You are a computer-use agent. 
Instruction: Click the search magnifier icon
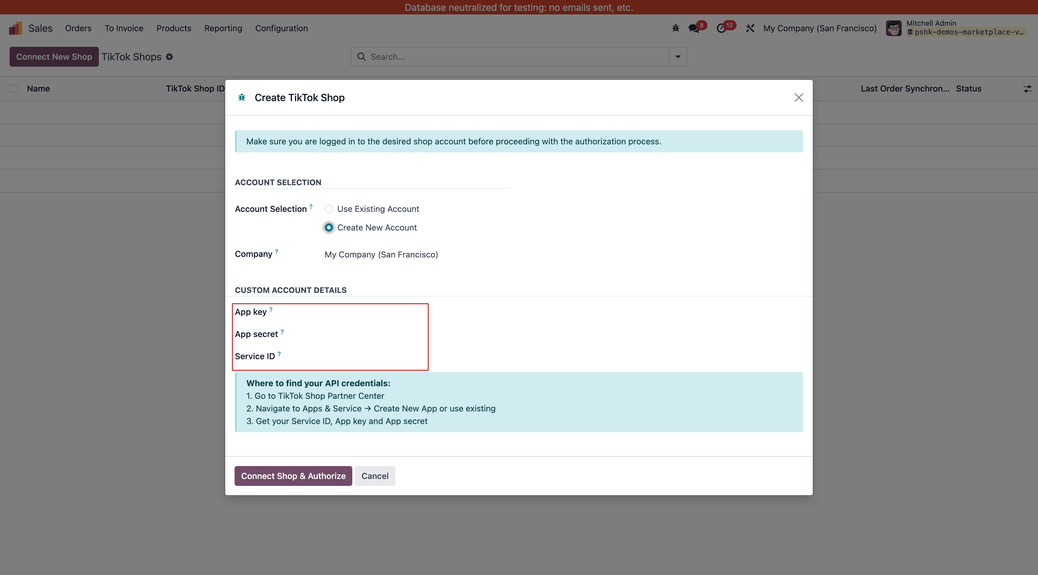point(361,57)
